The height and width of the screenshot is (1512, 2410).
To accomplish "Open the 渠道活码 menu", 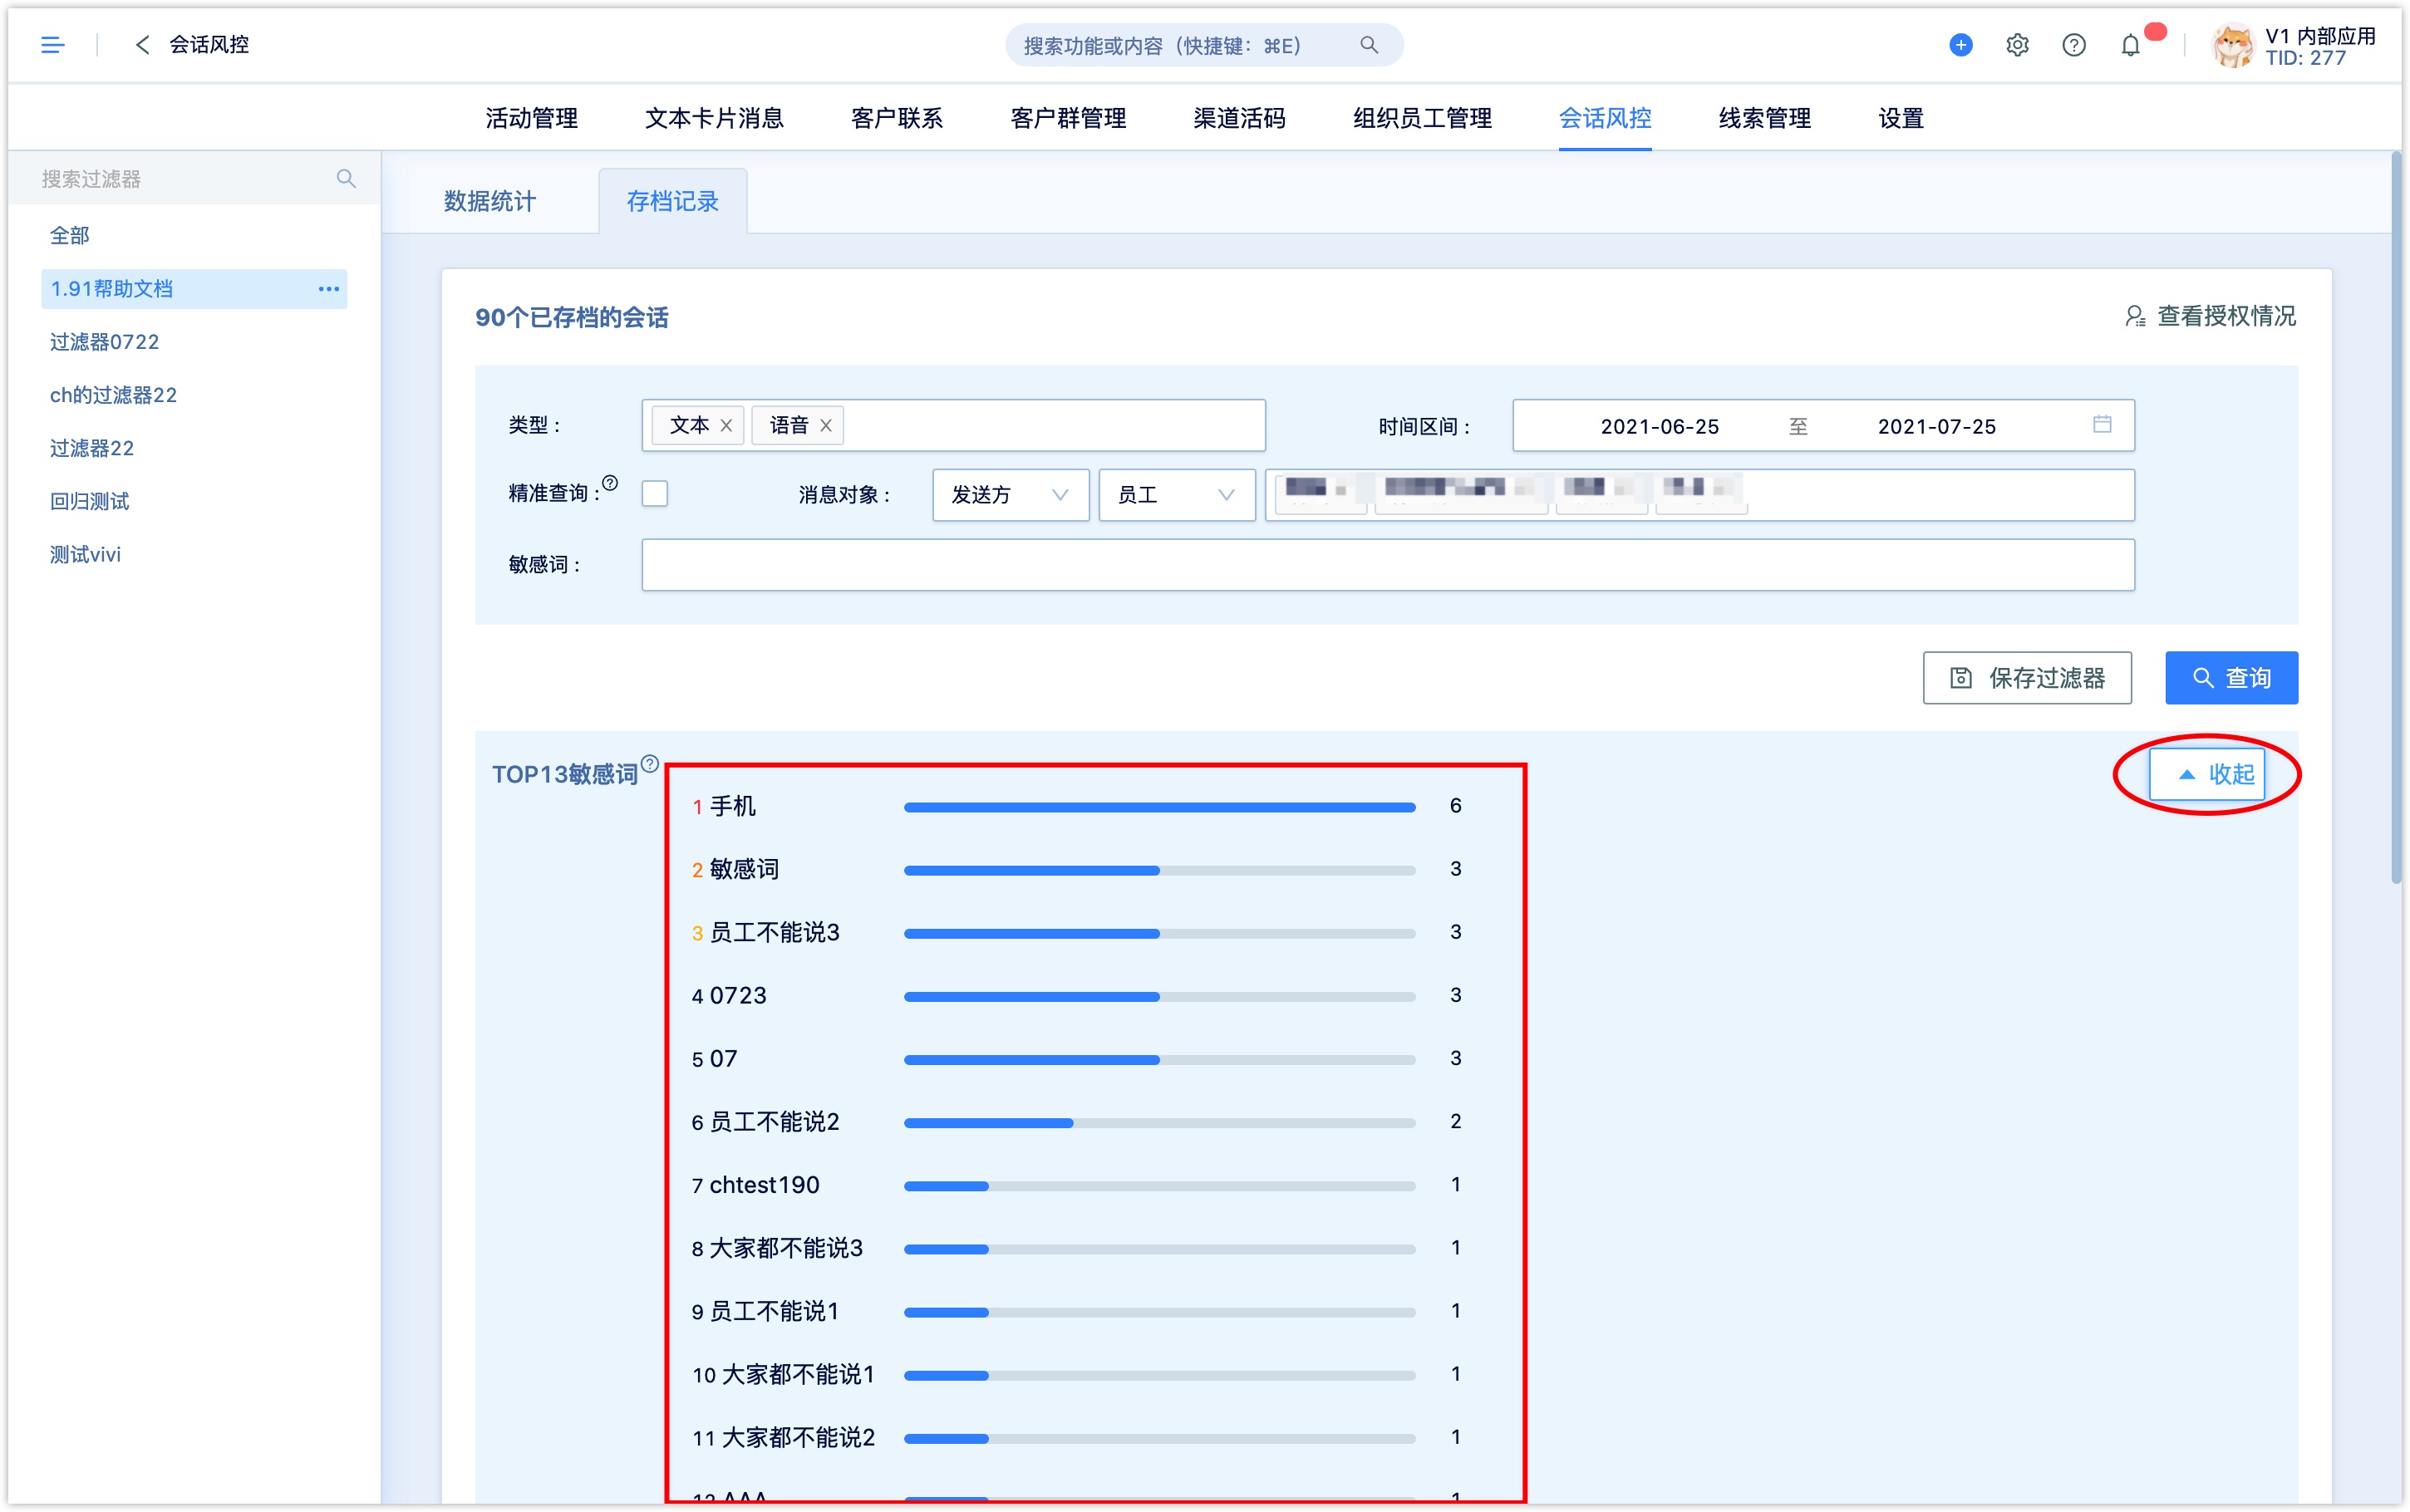I will pos(1239,119).
